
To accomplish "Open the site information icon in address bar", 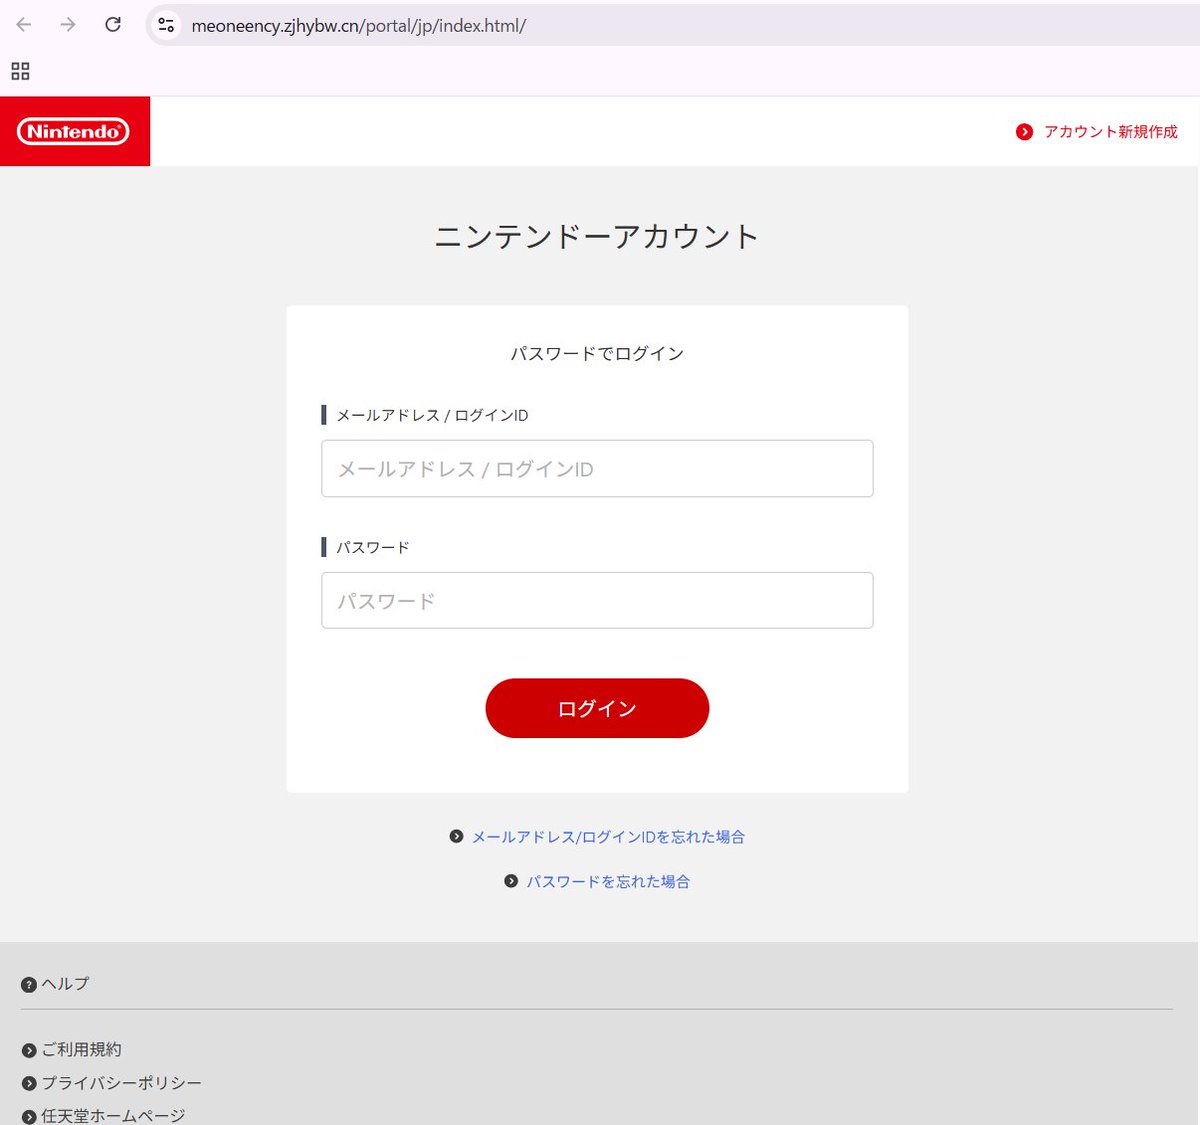I will pyautogui.click(x=166, y=25).
